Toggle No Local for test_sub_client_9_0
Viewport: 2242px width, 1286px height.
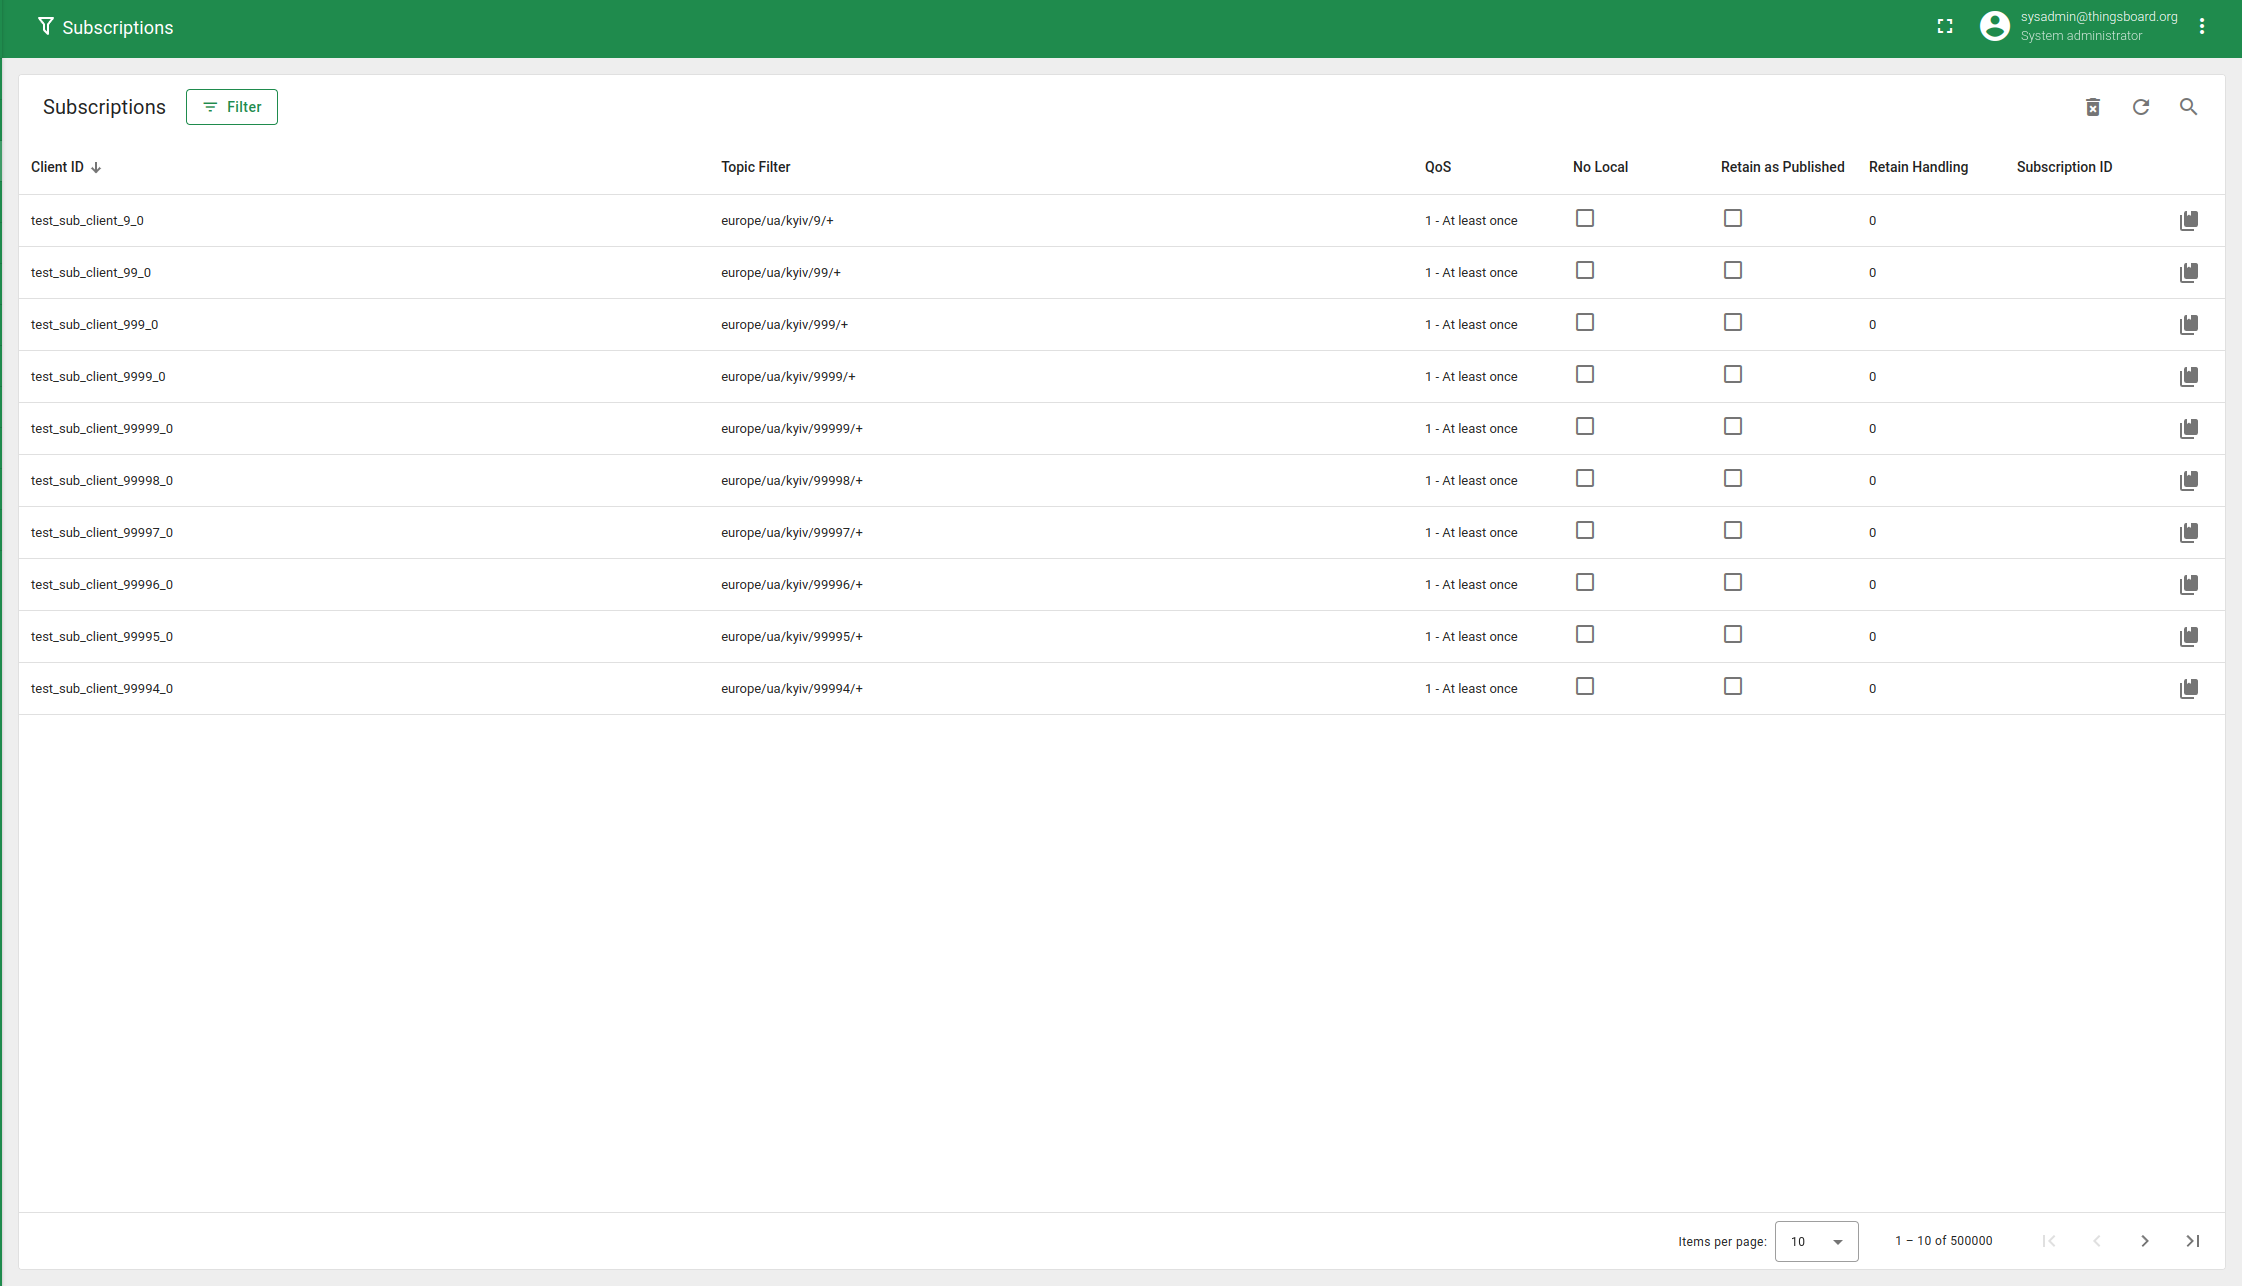(x=1584, y=219)
